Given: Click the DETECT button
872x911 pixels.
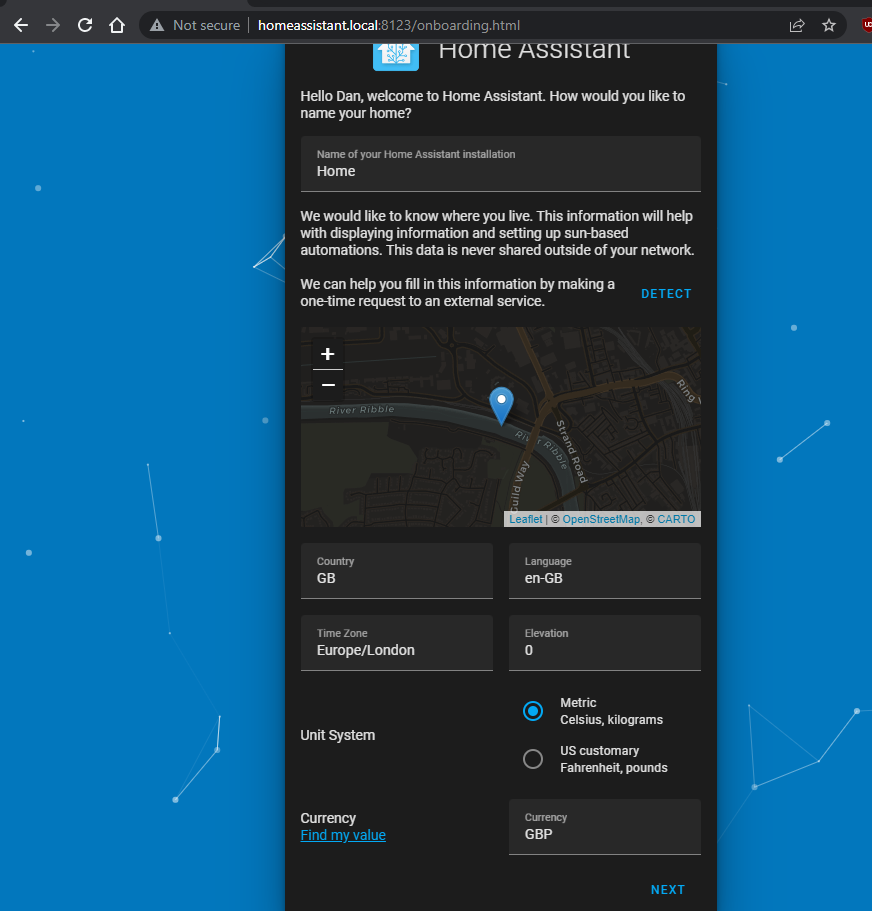Looking at the screenshot, I should 666,294.
